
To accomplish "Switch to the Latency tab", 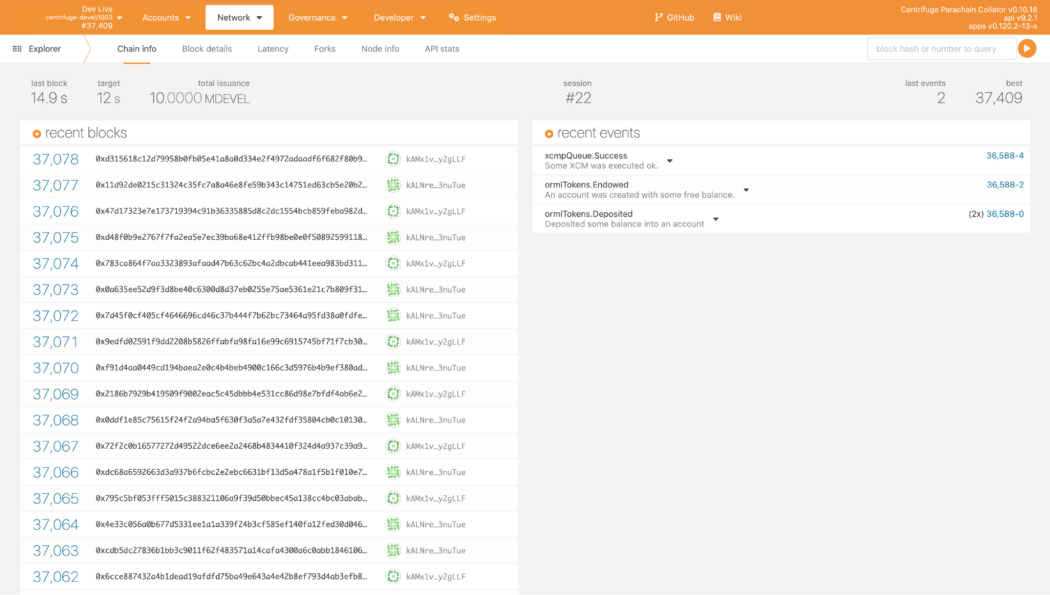I will tap(273, 49).
